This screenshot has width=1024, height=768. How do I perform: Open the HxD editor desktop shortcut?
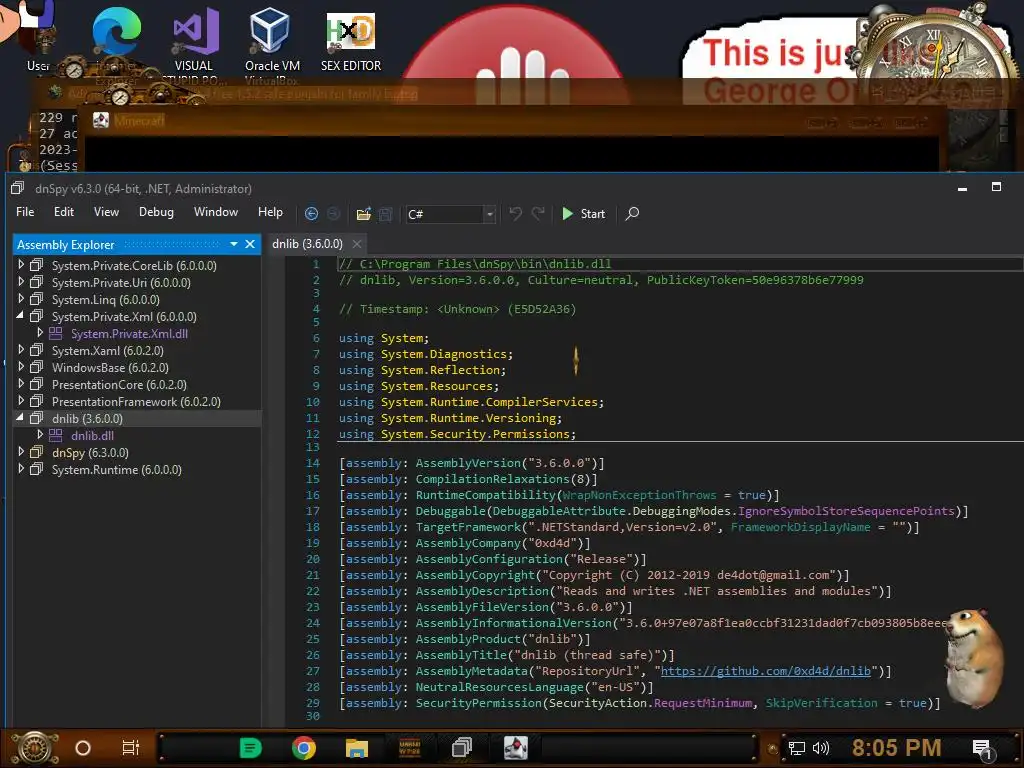pos(351,40)
